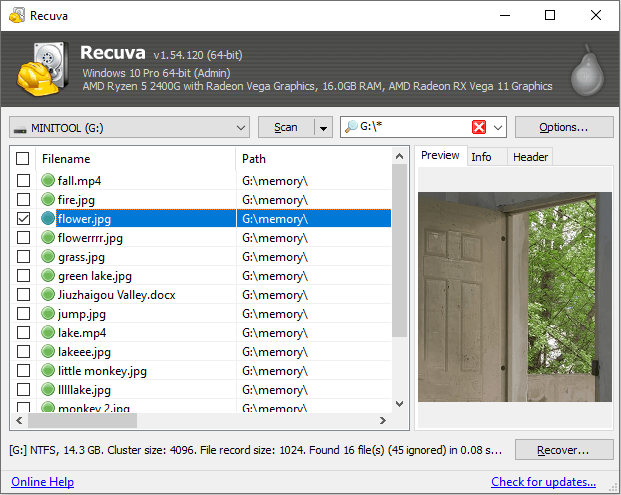
Task: Select the fall.mp4 filename
Action: (x=79, y=181)
